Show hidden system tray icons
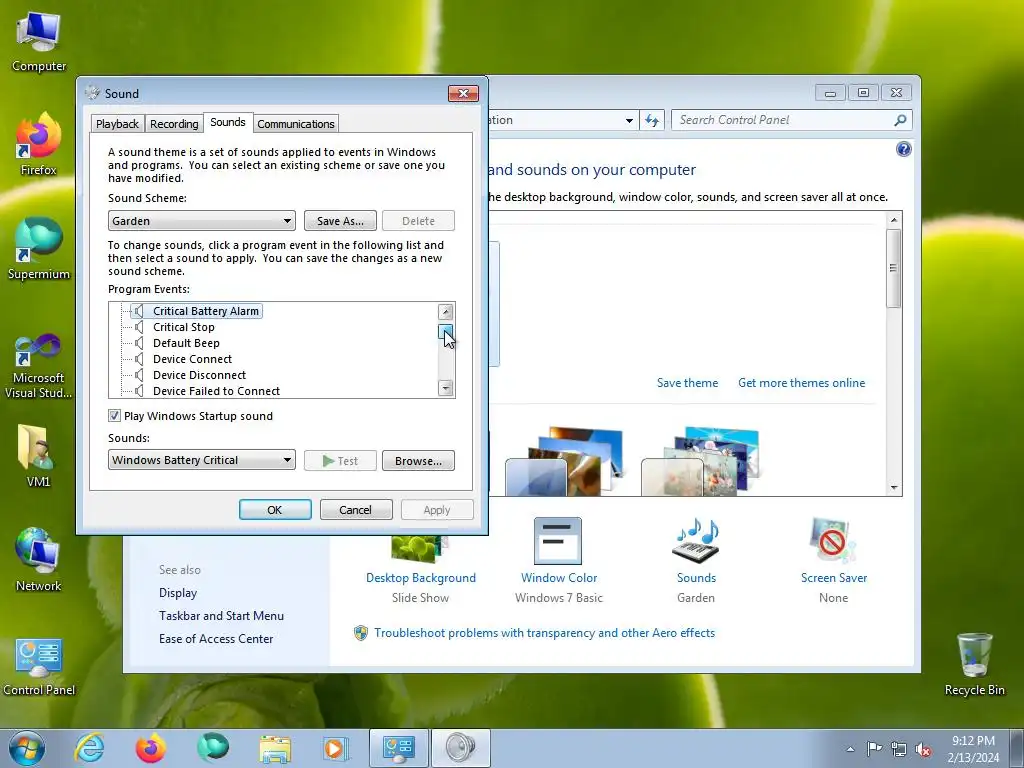 tap(850, 749)
